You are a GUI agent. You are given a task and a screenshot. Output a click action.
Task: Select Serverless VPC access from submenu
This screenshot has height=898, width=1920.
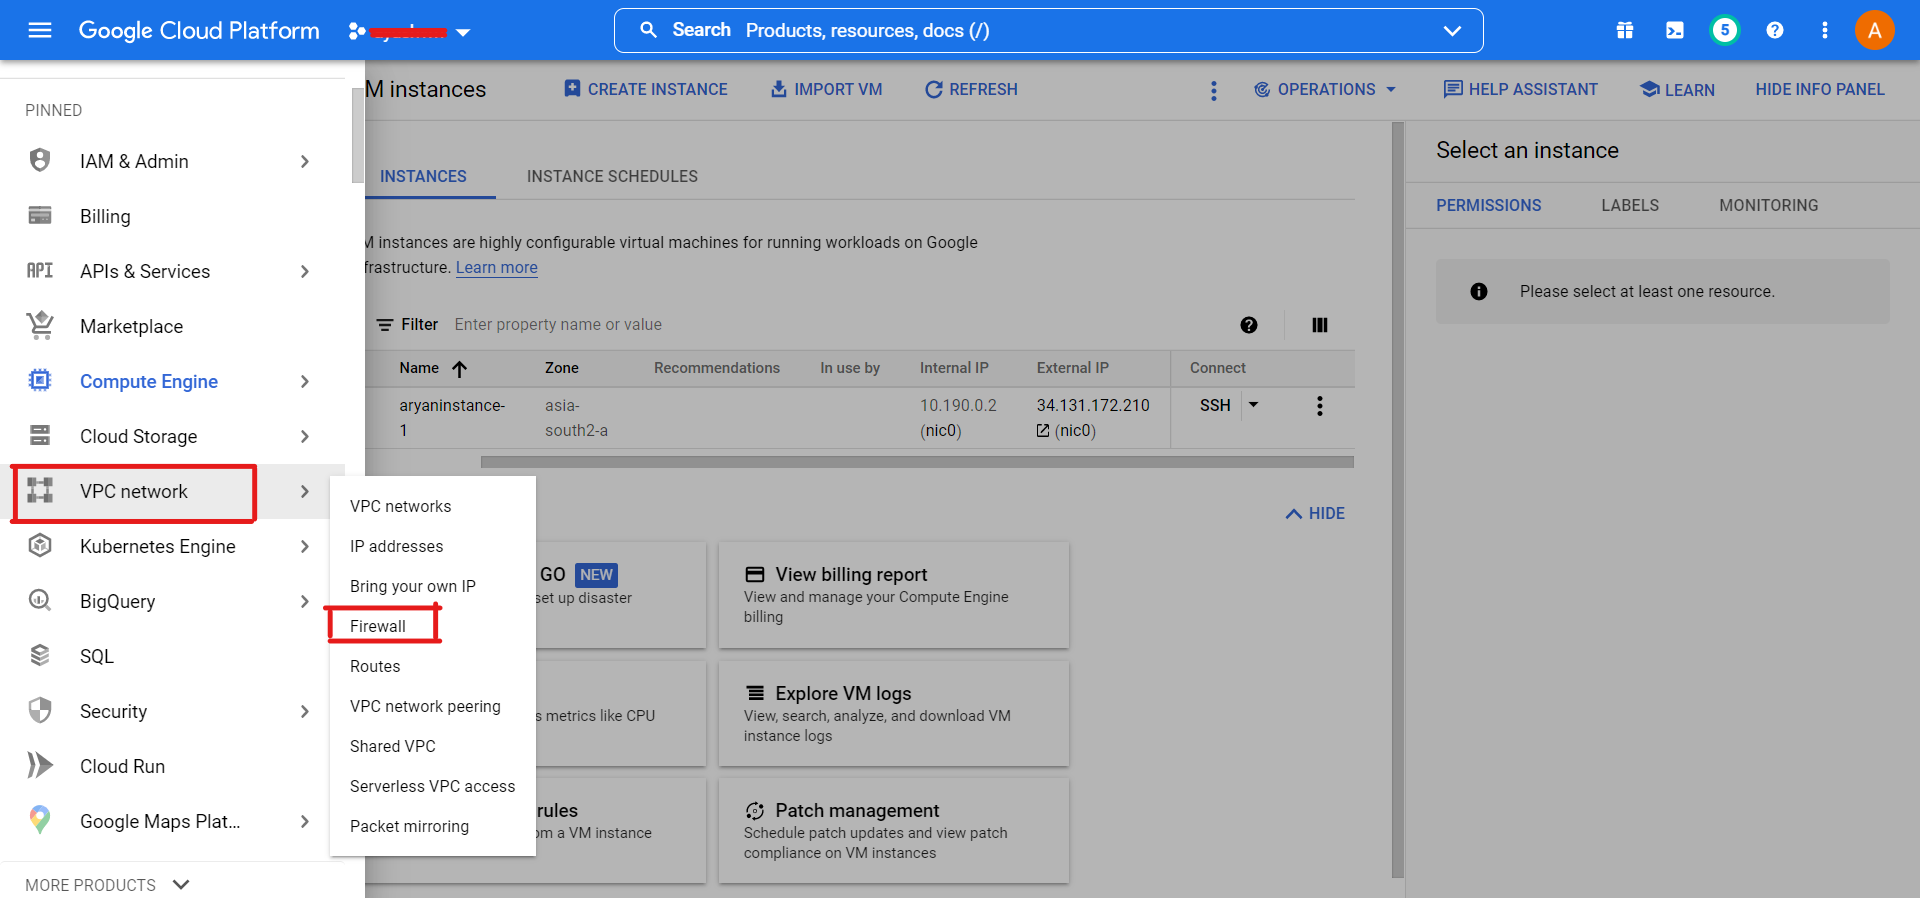point(433,786)
